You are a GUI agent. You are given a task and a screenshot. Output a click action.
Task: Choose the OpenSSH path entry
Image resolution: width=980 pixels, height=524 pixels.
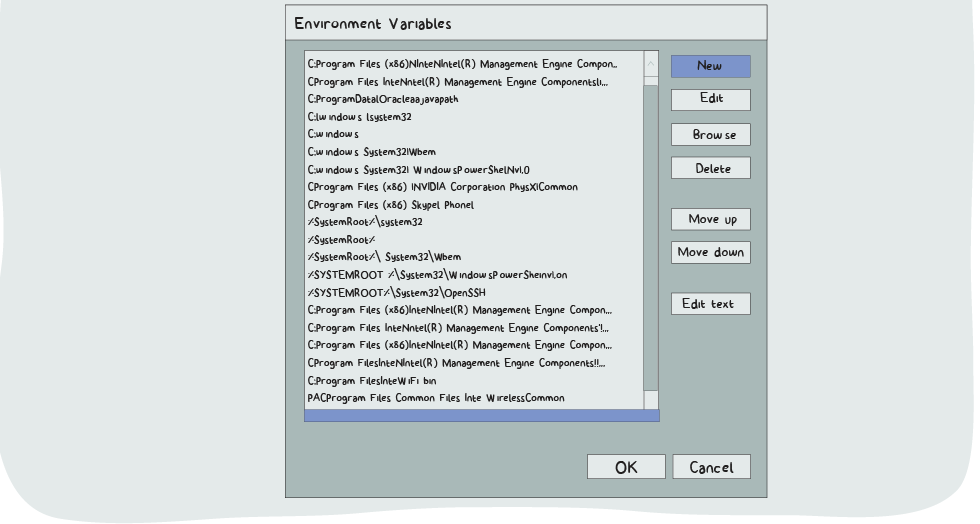396,292
